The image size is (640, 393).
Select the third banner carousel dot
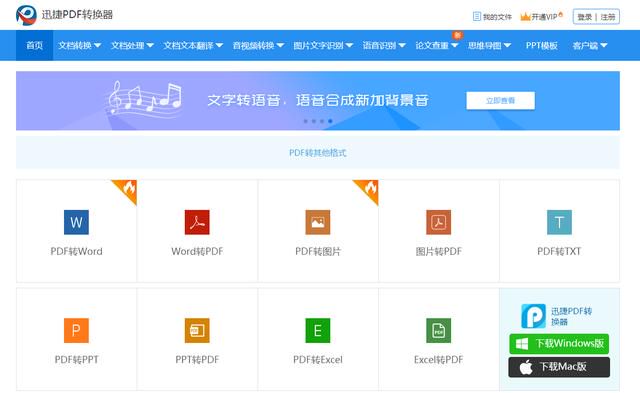pyautogui.click(x=322, y=121)
